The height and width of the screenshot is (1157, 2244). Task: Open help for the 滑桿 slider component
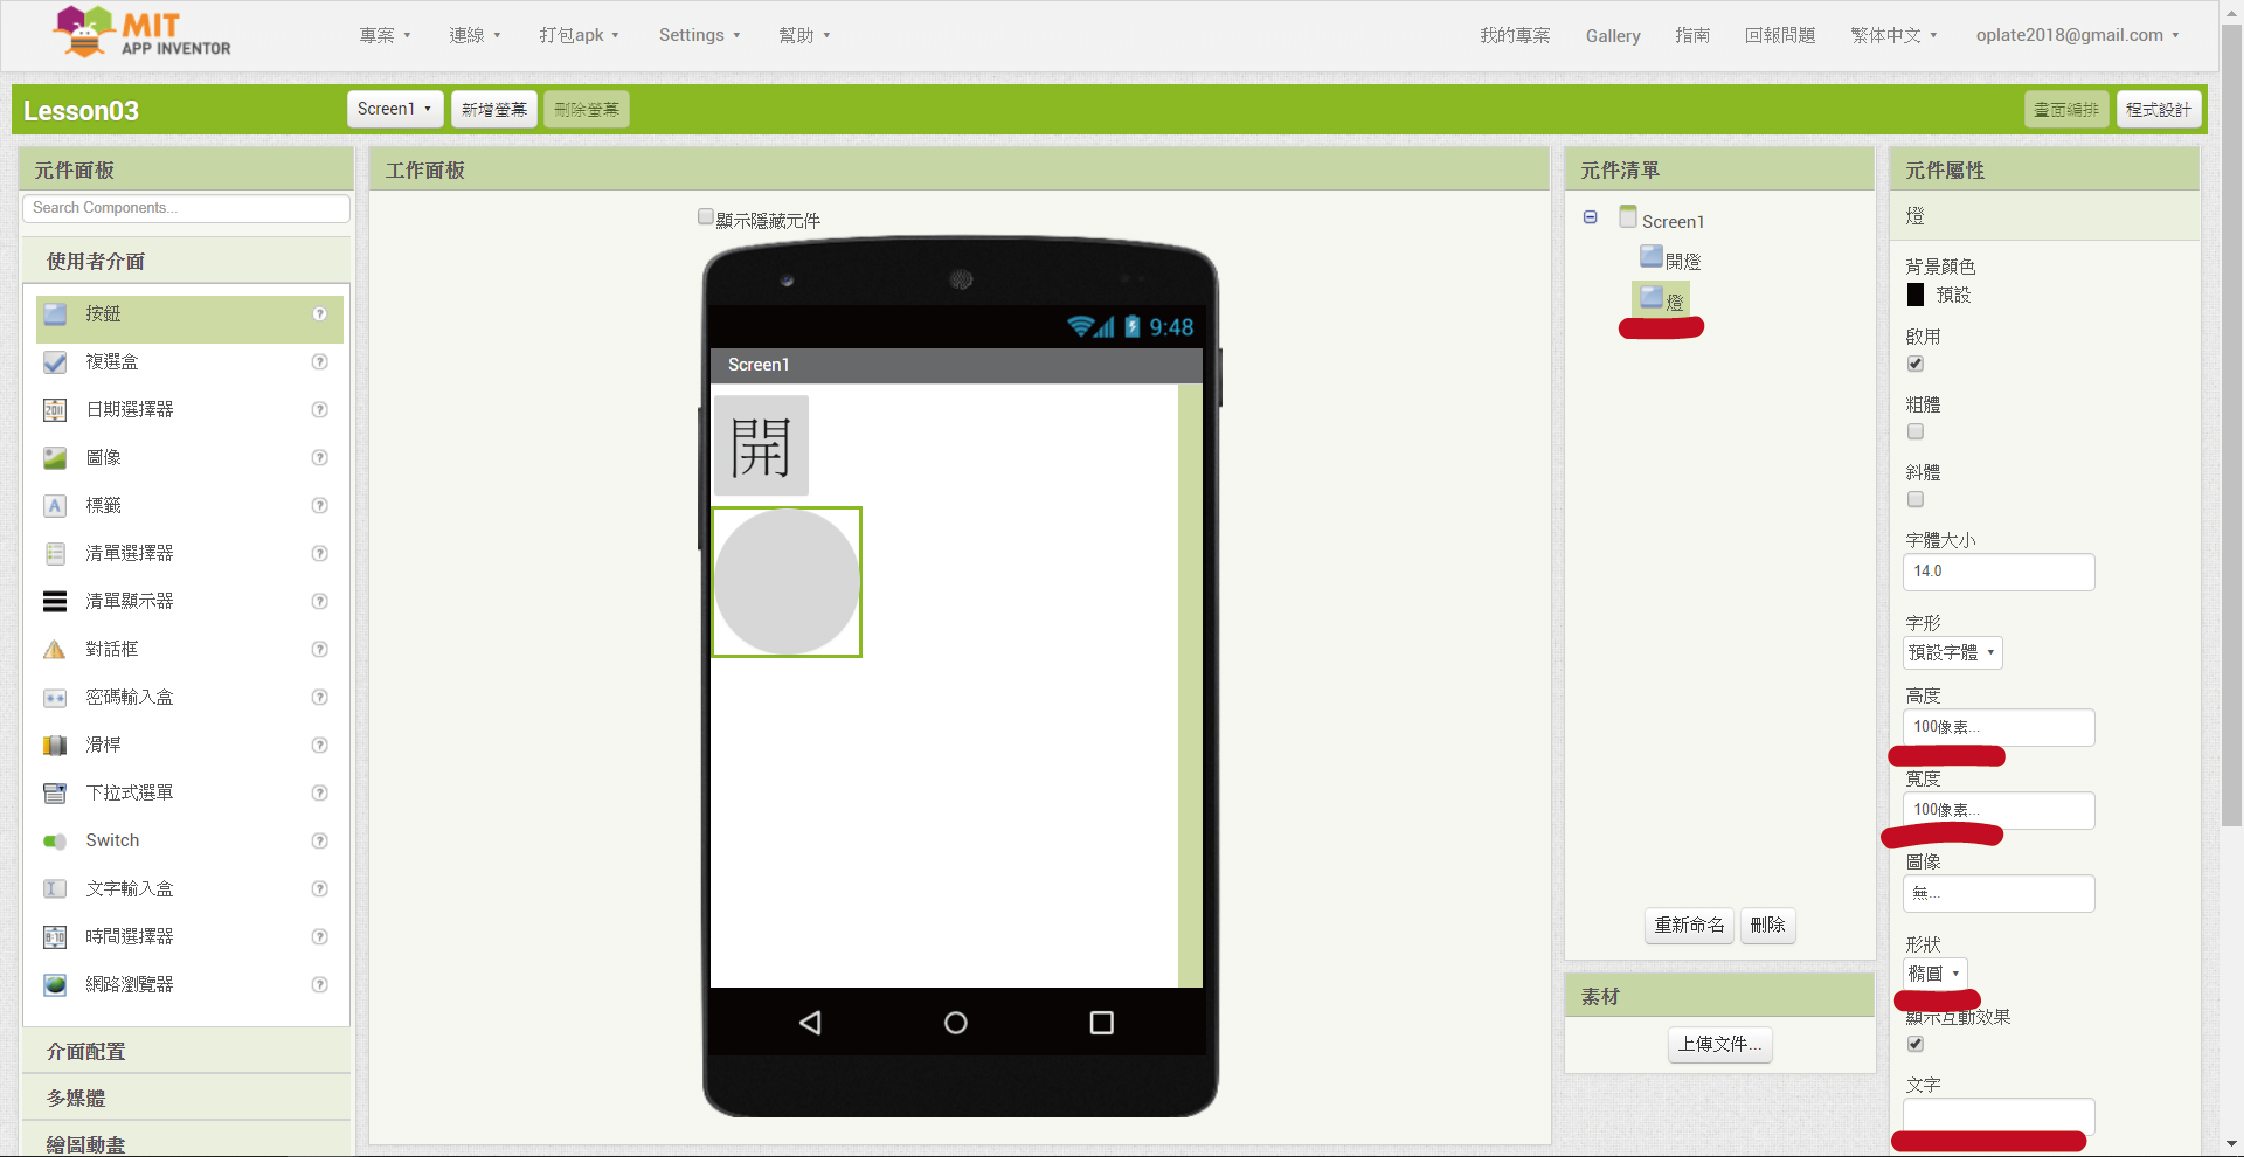tap(320, 745)
